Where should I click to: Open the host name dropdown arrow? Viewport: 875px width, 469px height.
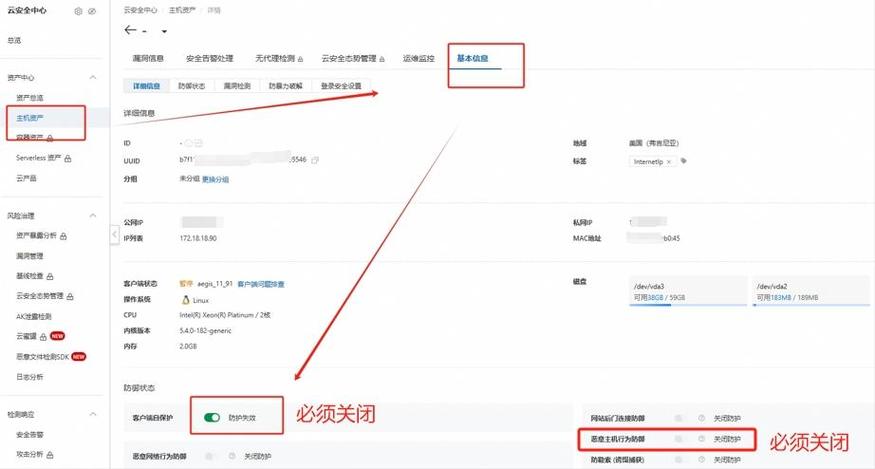[x=164, y=31]
